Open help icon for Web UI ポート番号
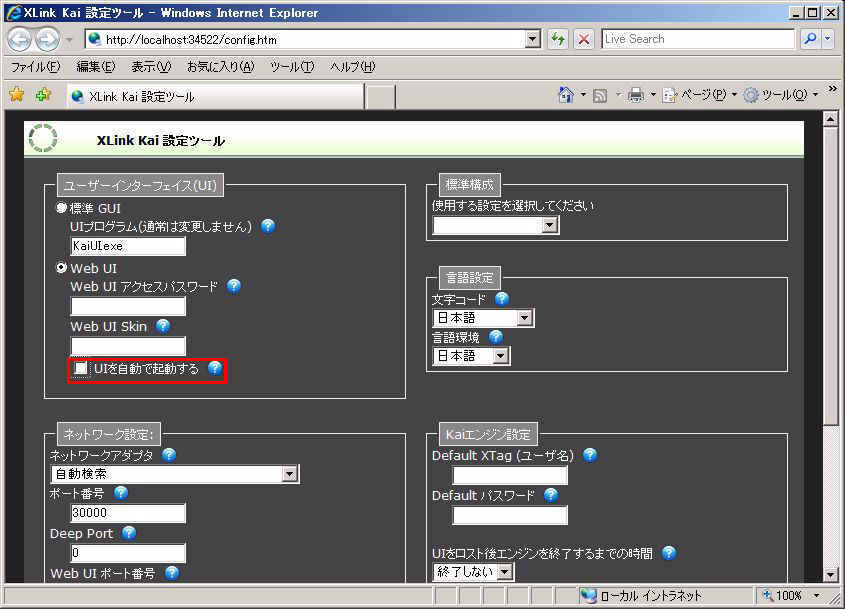The image size is (845, 609). click(x=172, y=573)
